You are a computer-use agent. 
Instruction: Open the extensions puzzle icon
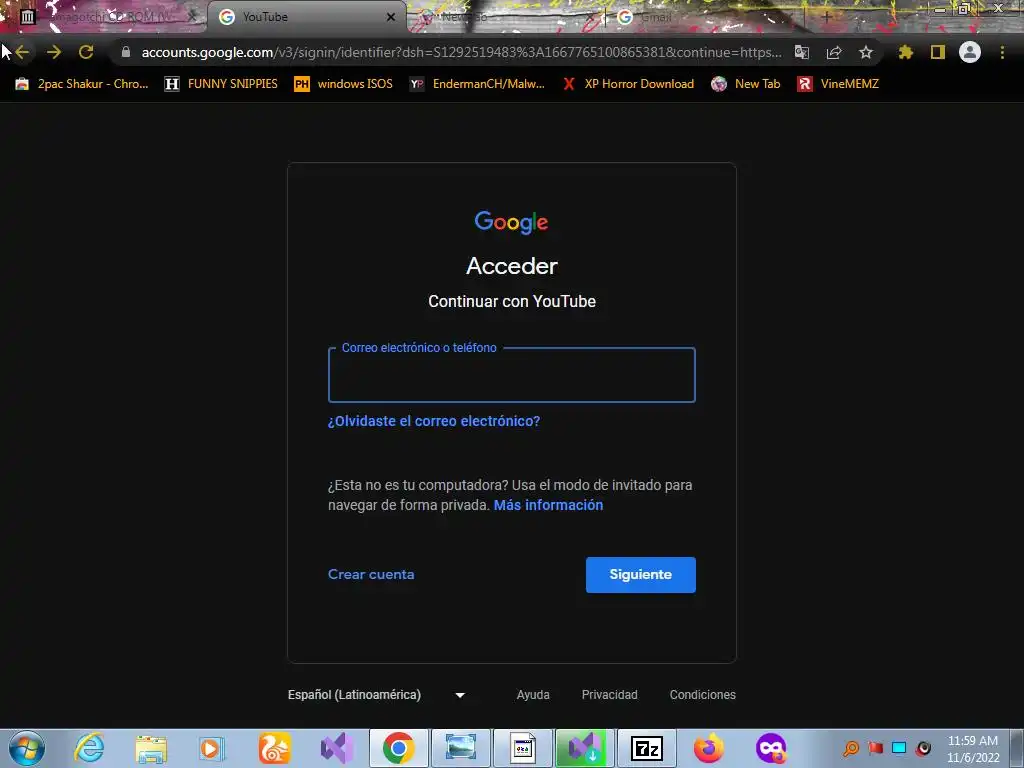click(905, 52)
